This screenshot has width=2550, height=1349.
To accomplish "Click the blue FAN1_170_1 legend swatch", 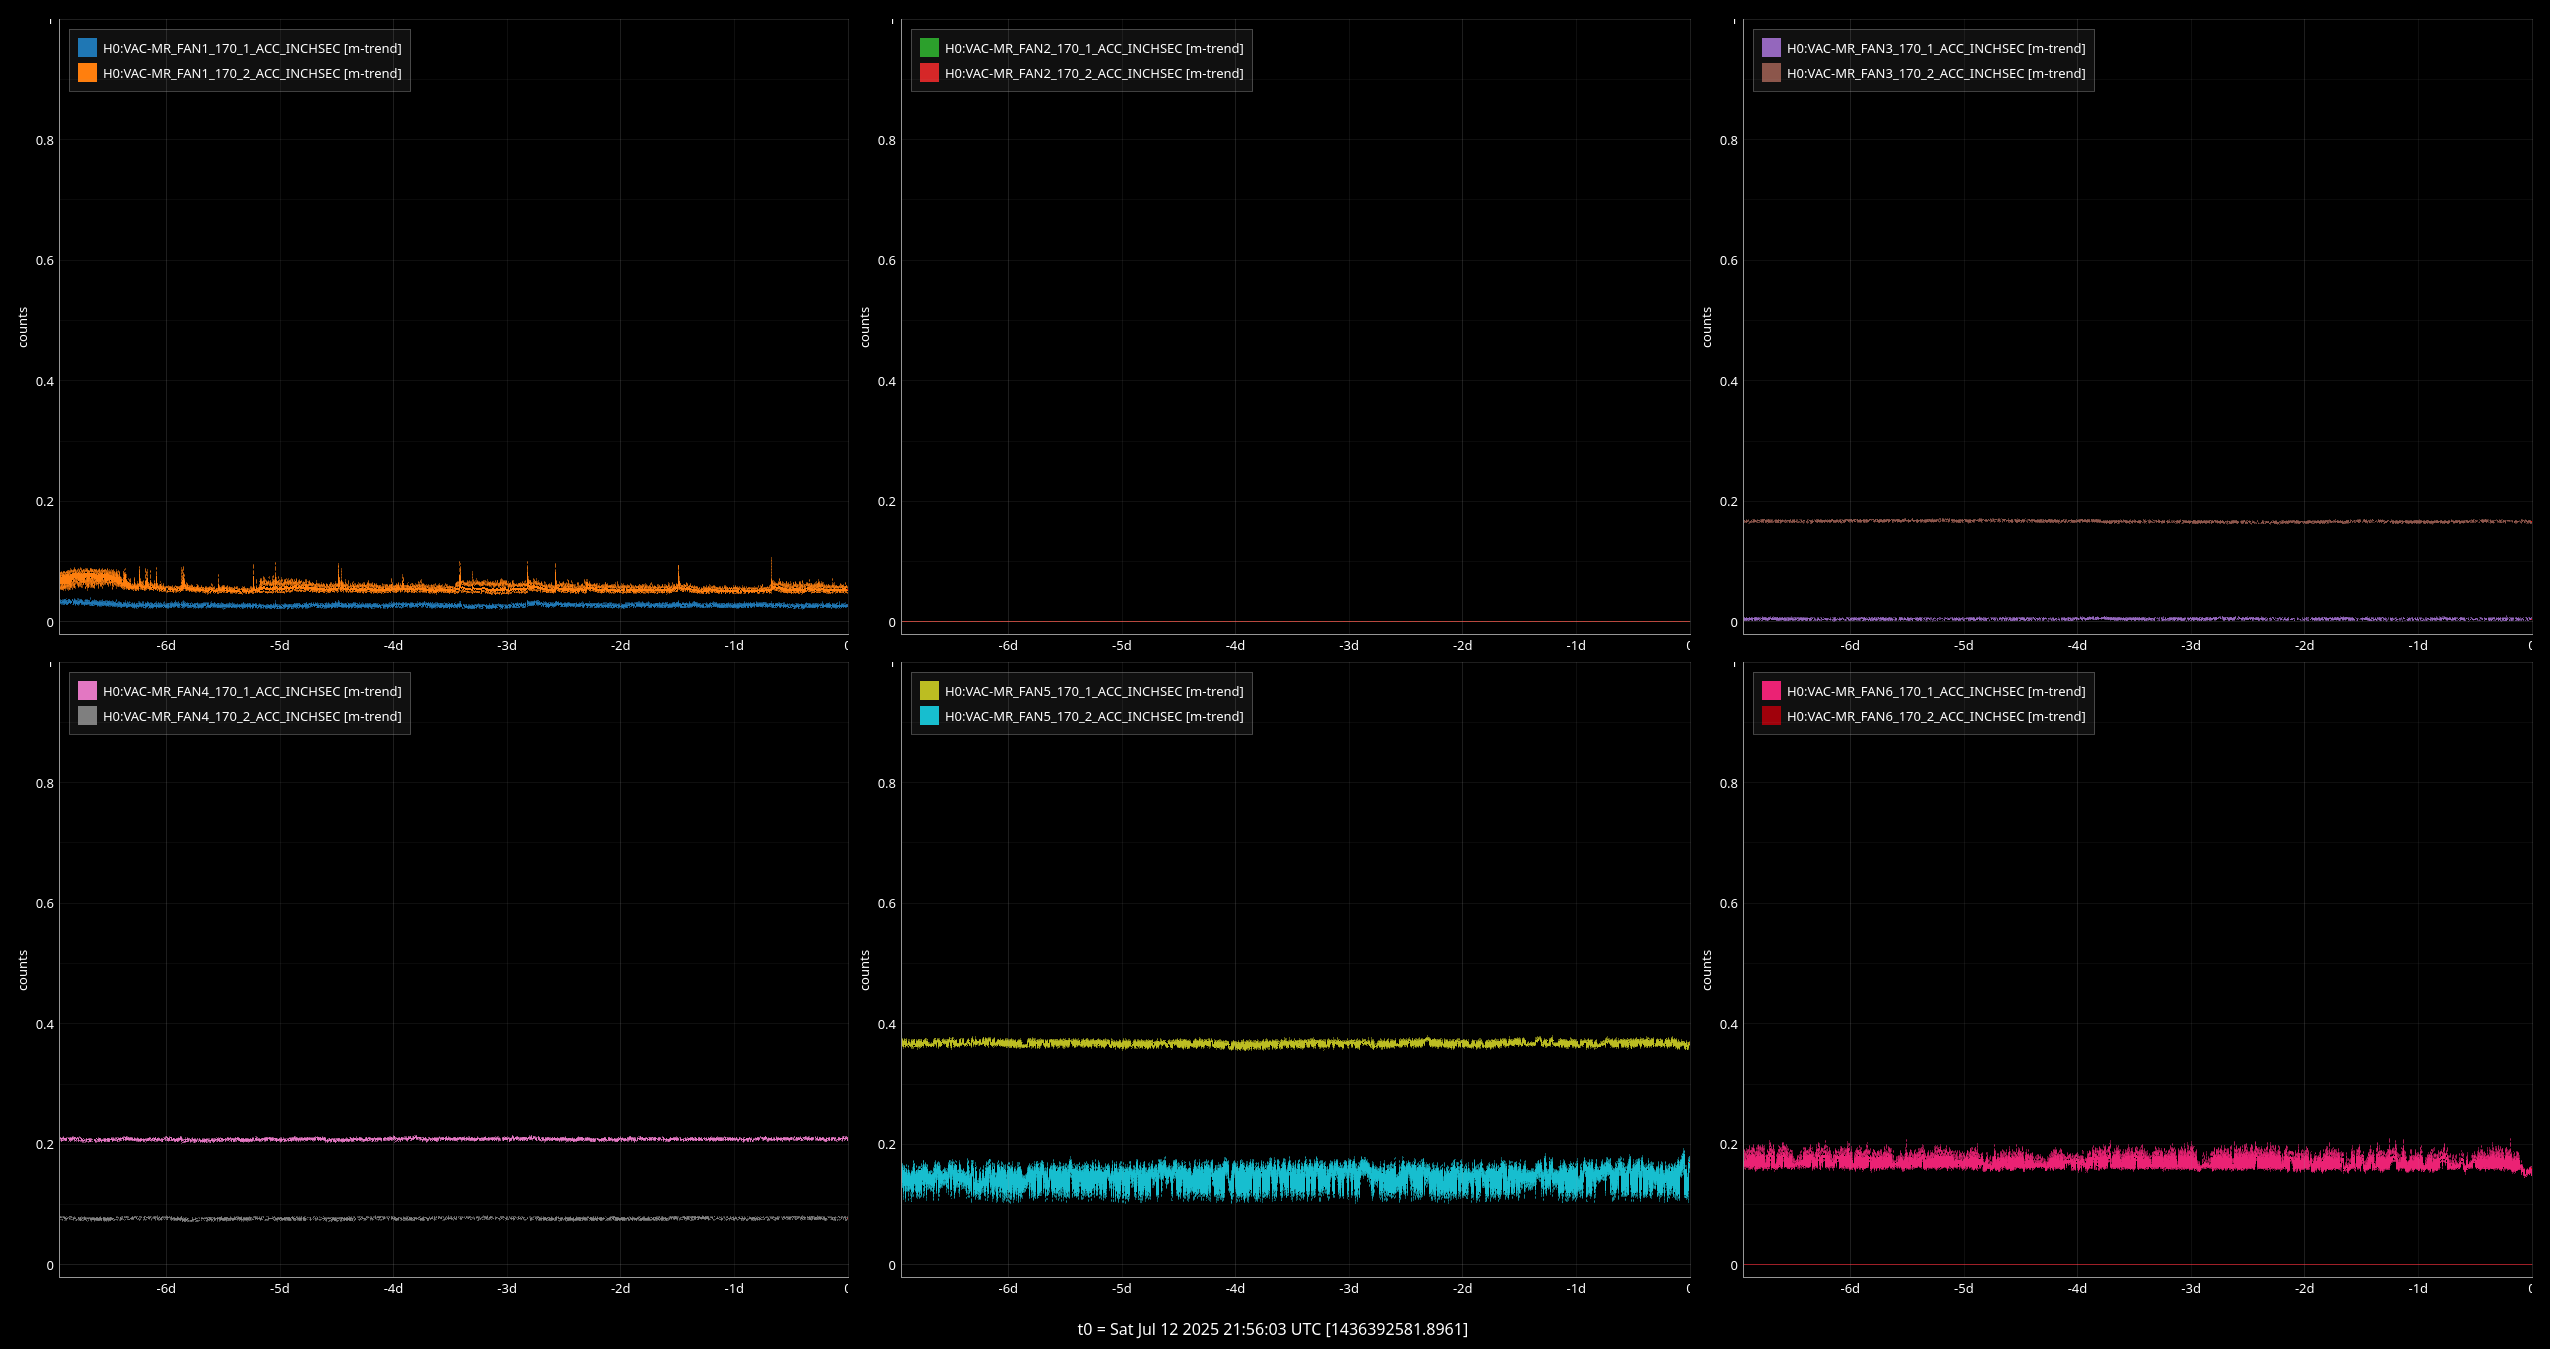I will [88, 48].
